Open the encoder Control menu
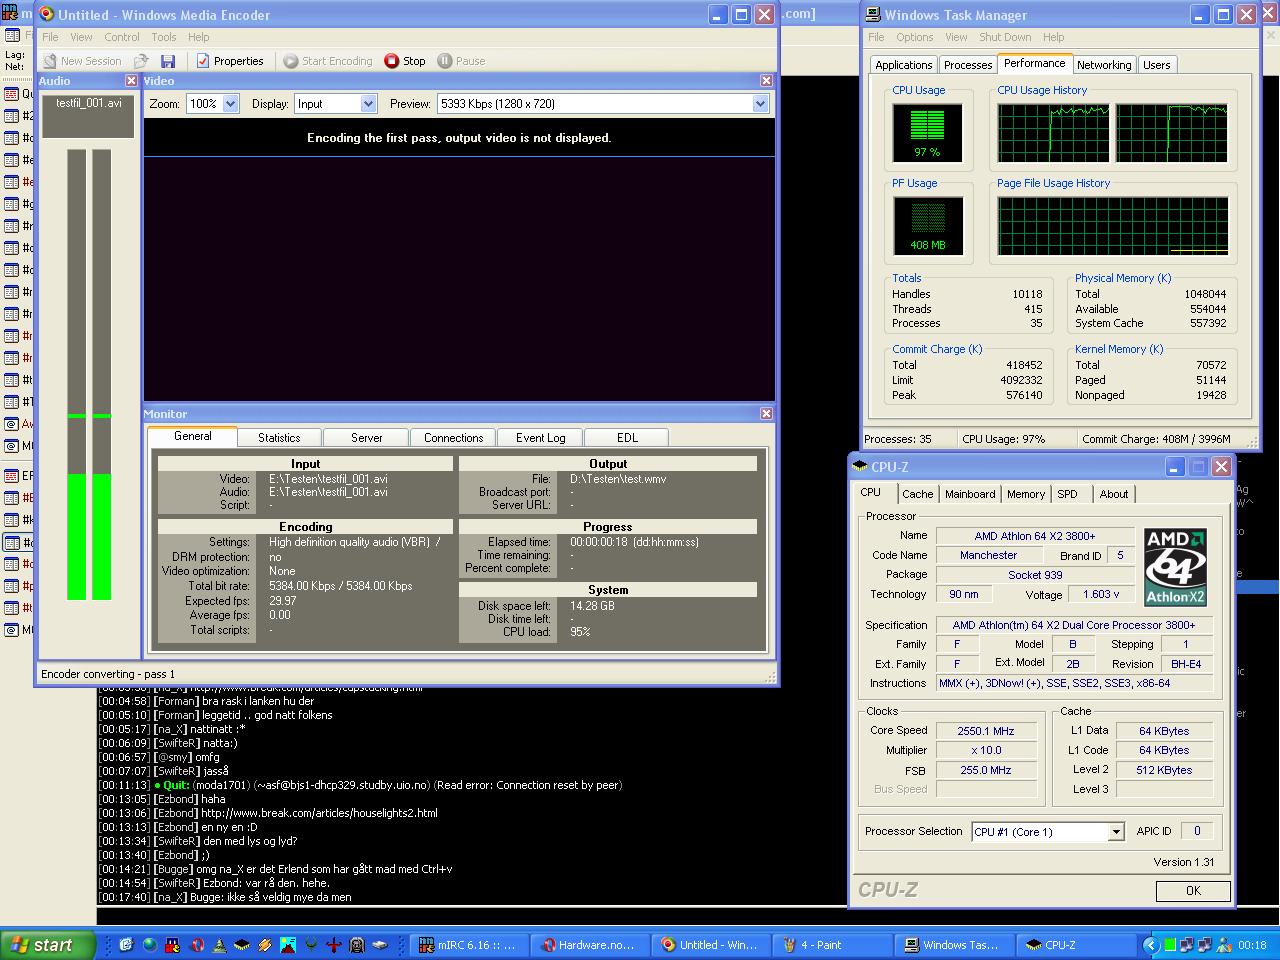1280x960 pixels. 122,37
